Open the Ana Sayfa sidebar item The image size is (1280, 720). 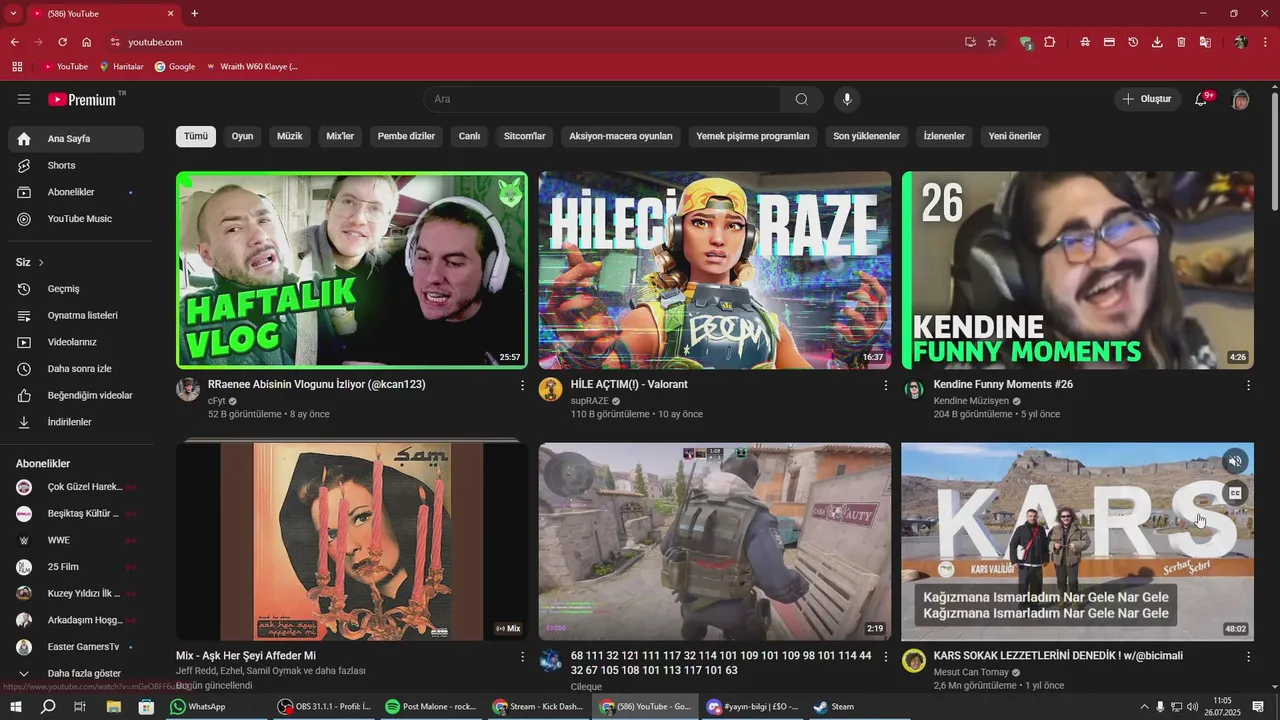76,139
